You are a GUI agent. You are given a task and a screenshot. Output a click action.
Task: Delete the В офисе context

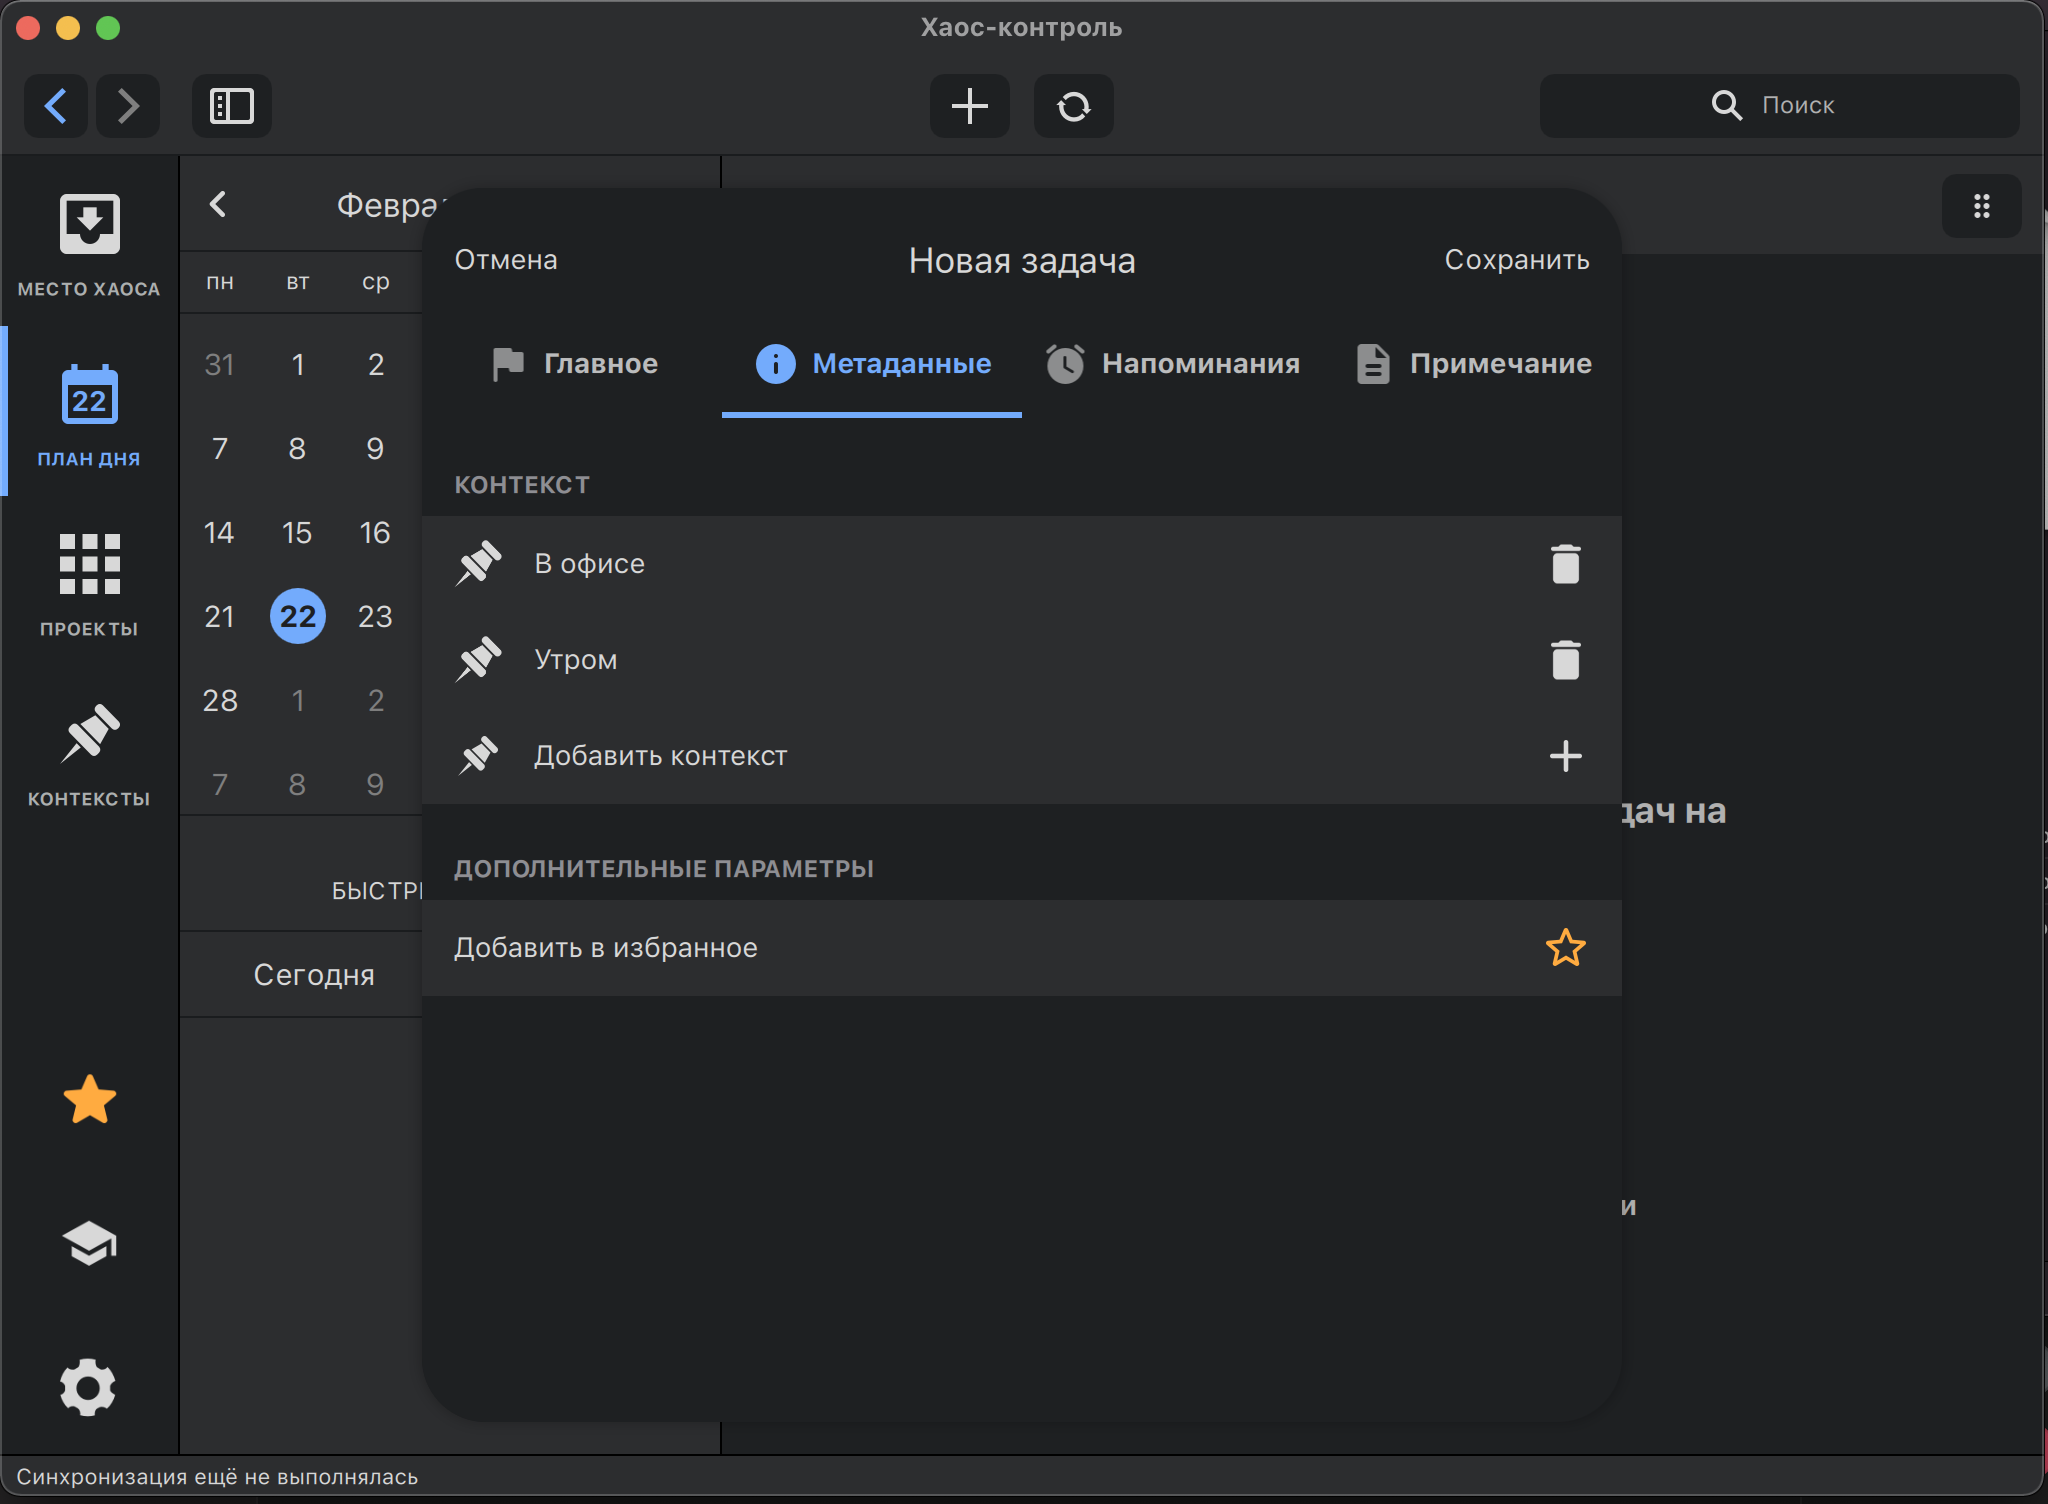click(1565, 564)
